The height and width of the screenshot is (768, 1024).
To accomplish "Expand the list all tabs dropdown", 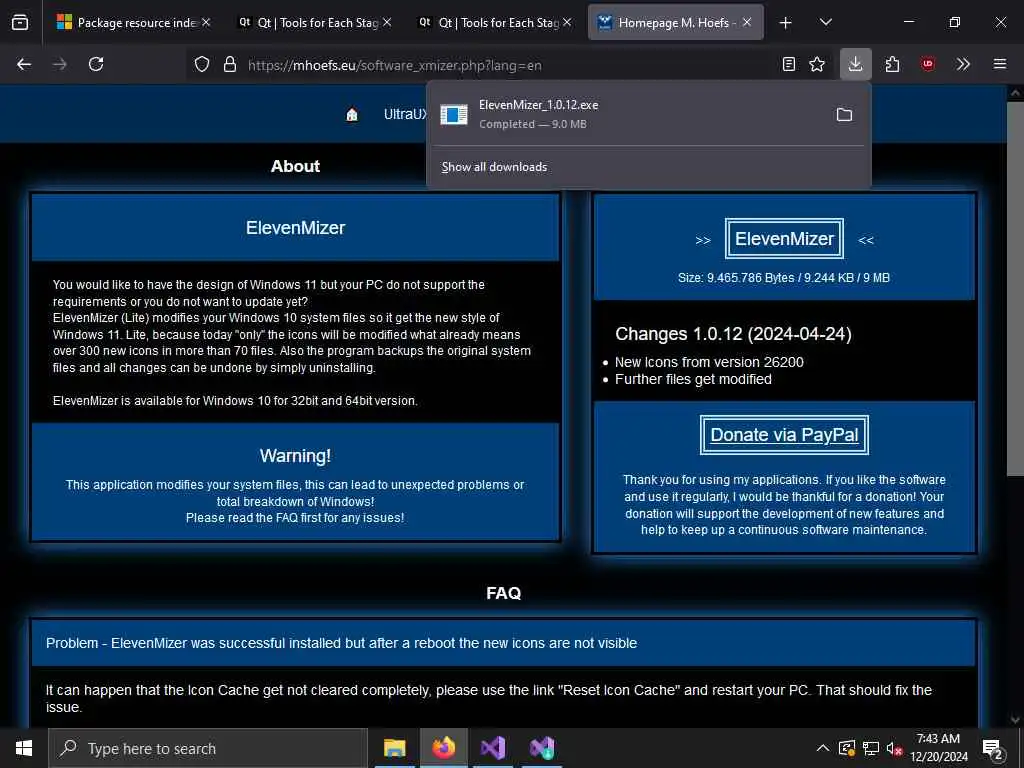I will (825, 22).
